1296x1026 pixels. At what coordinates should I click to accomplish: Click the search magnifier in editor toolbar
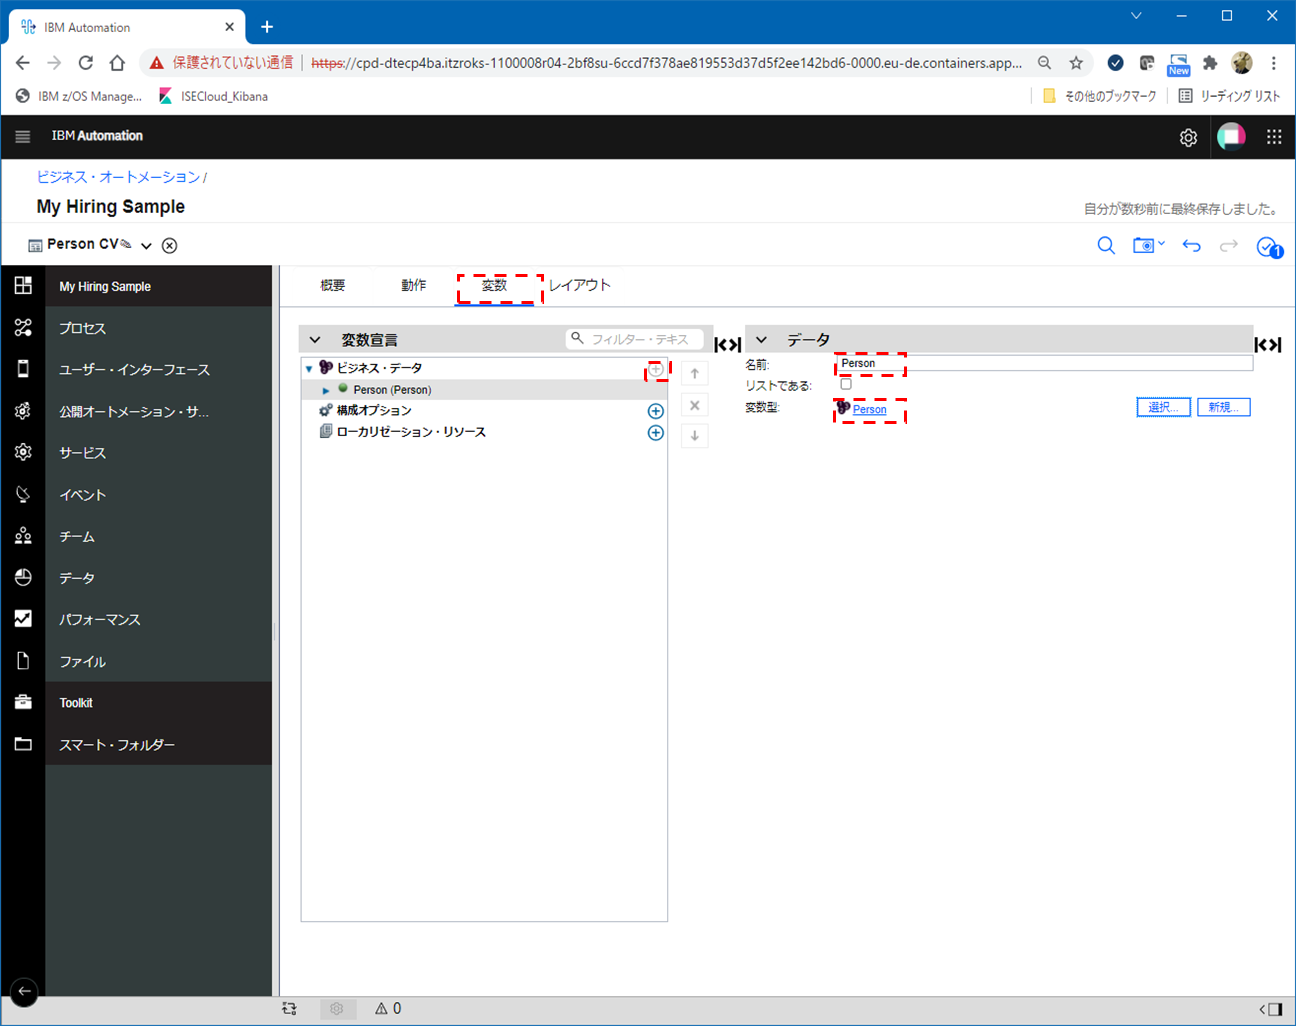[x=1106, y=245]
